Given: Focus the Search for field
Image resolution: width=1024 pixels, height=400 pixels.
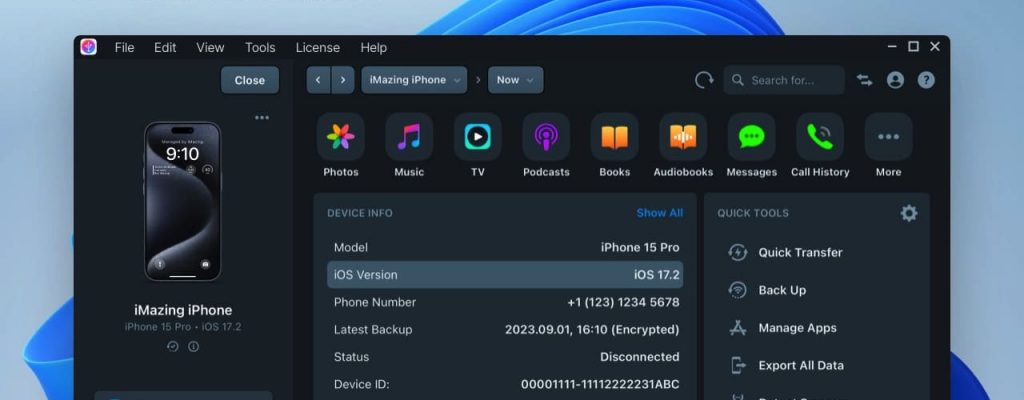Looking at the screenshot, I should click(x=784, y=80).
